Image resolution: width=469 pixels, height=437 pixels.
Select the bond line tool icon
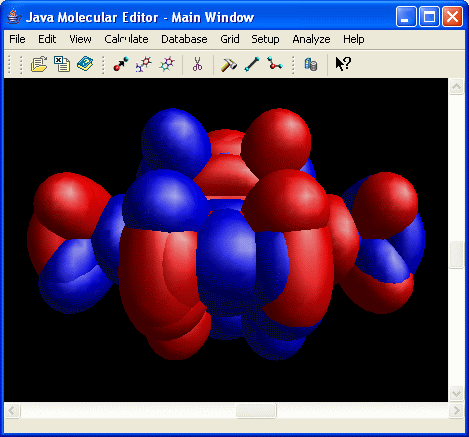(252, 64)
